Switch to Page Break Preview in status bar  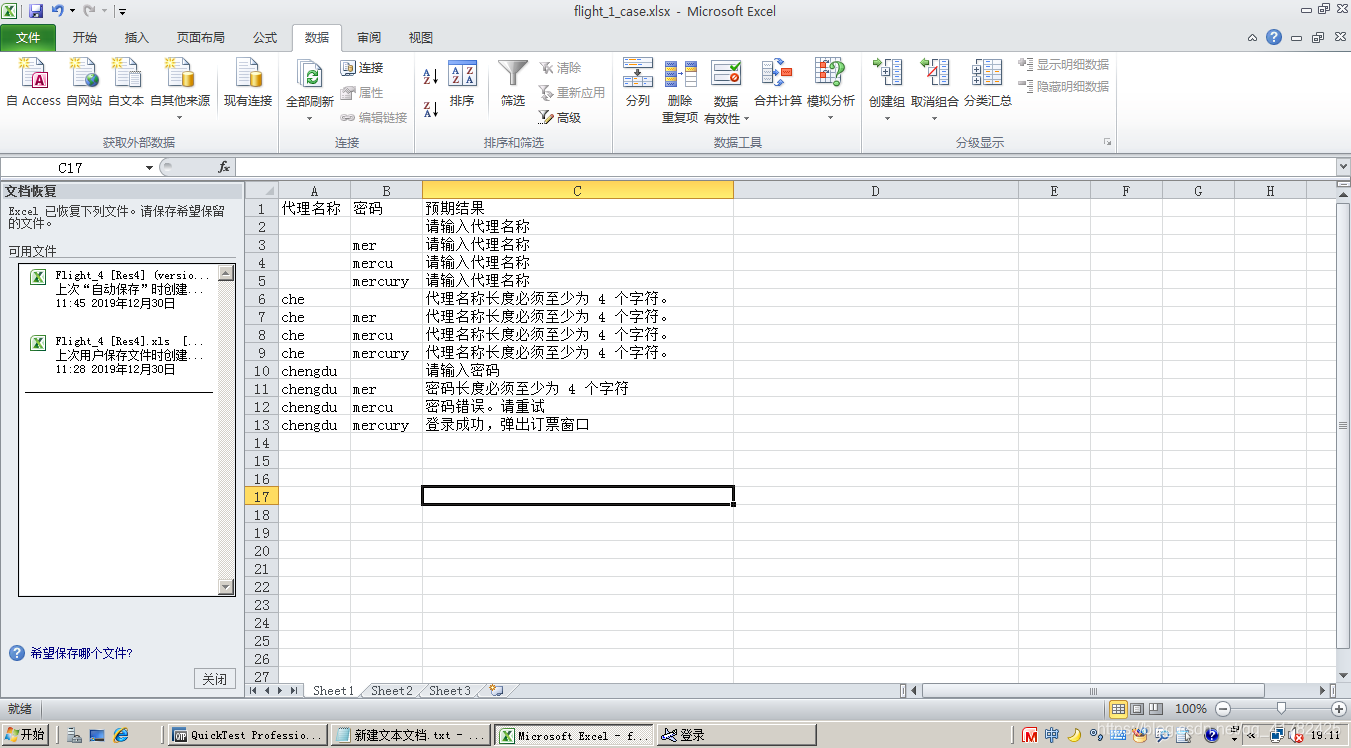[x=1155, y=709]
